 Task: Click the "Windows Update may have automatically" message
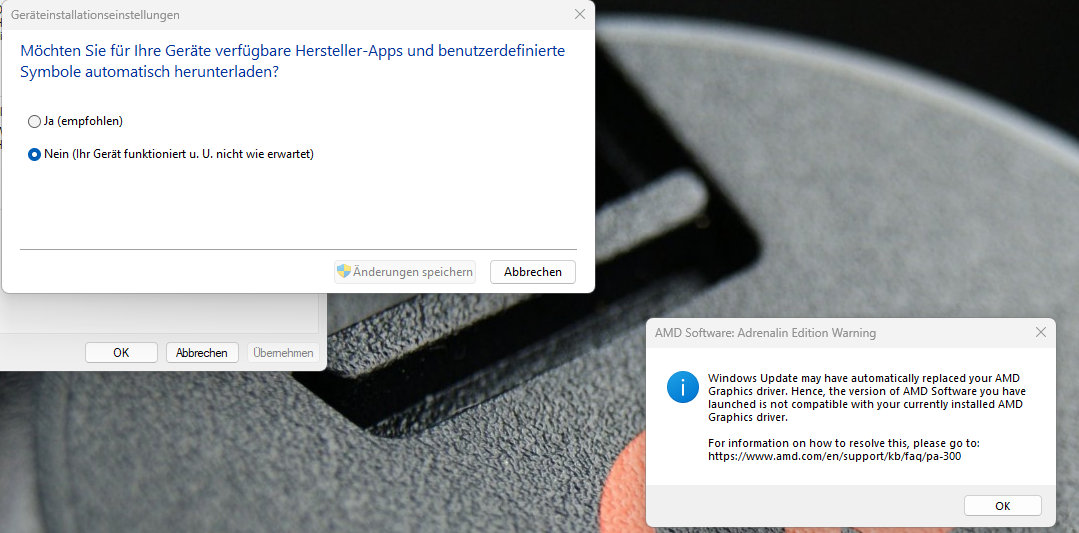[867, 398]
